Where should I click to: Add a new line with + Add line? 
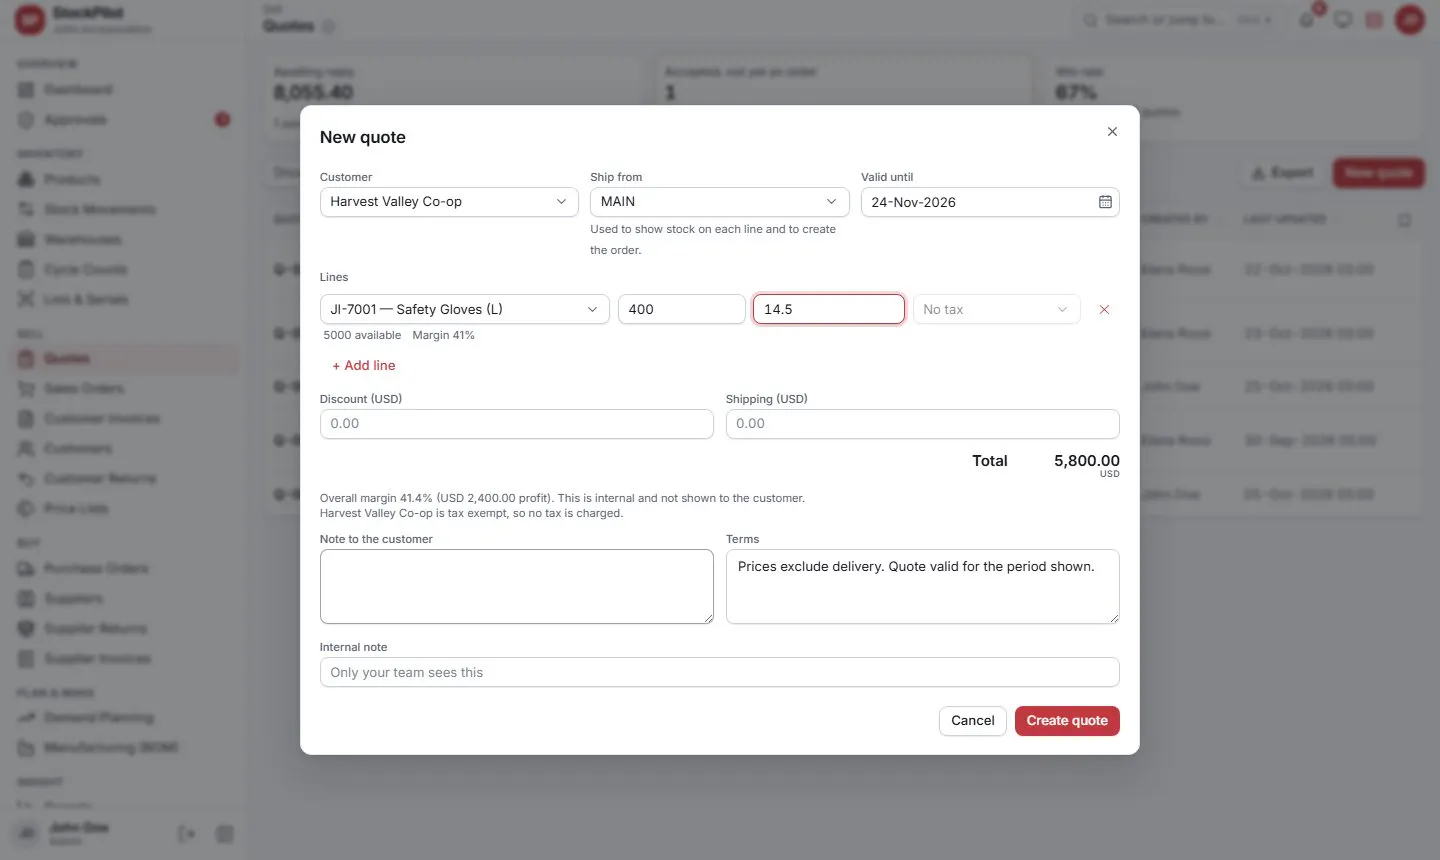click(364, 365)
